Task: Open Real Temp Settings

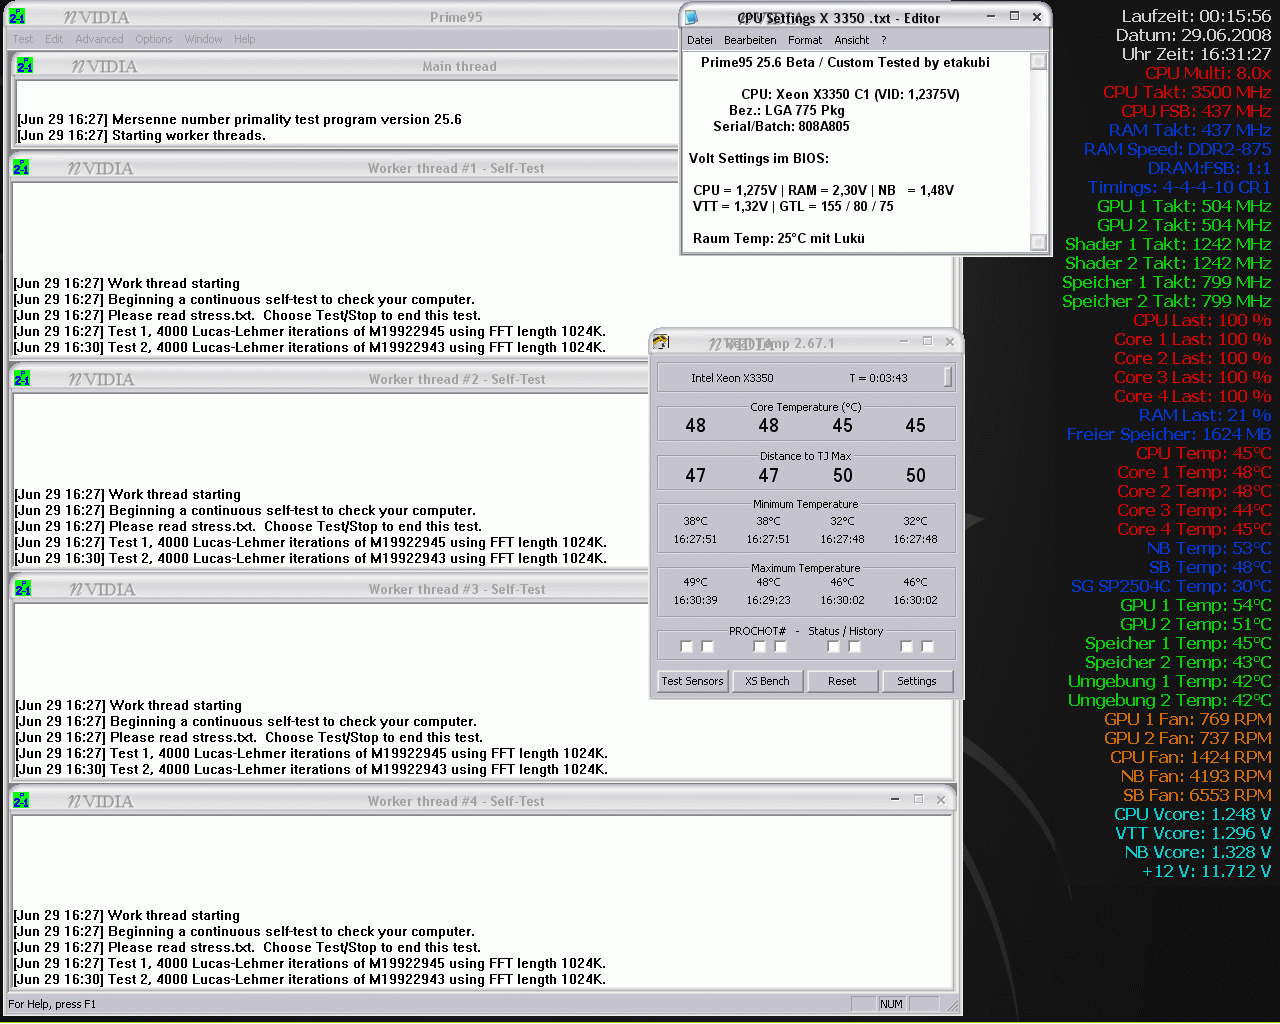Action: 917,681
